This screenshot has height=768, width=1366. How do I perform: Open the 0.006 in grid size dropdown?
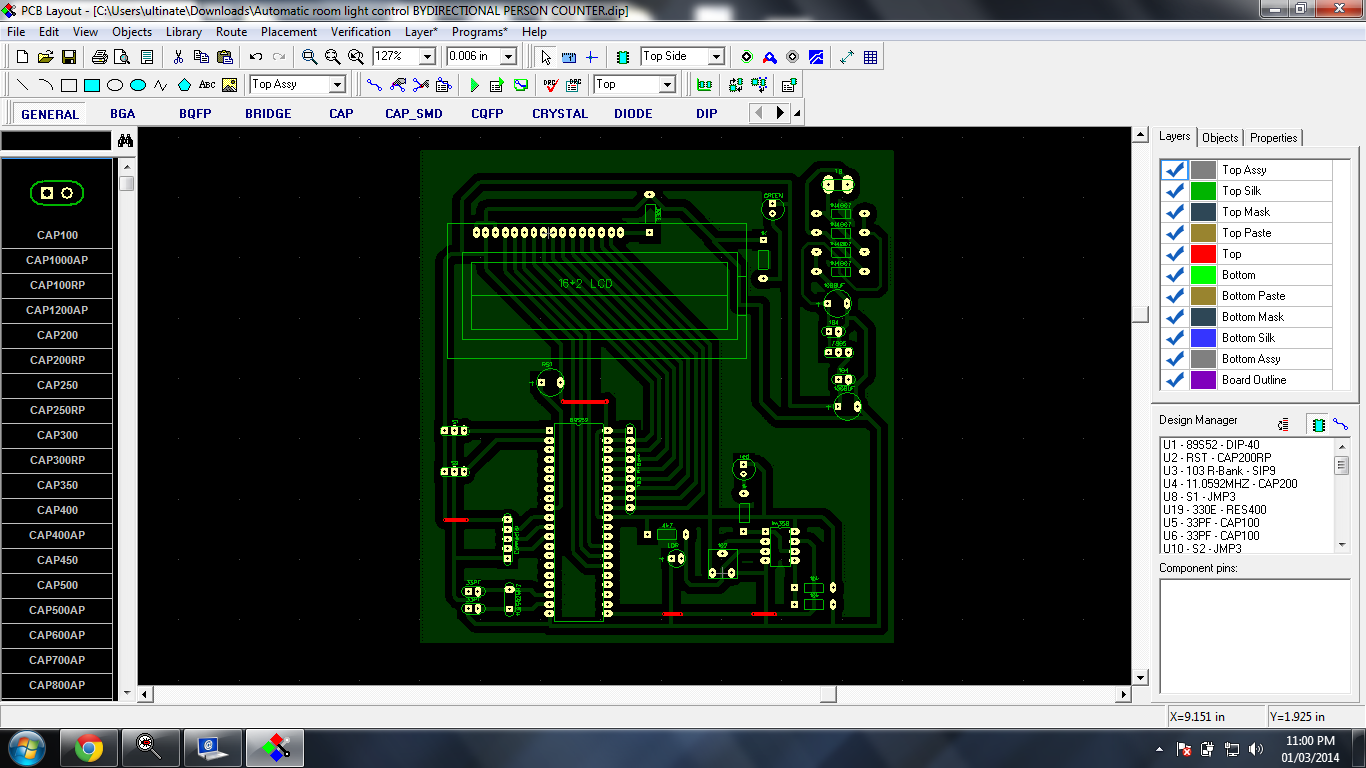coord(508,57)
